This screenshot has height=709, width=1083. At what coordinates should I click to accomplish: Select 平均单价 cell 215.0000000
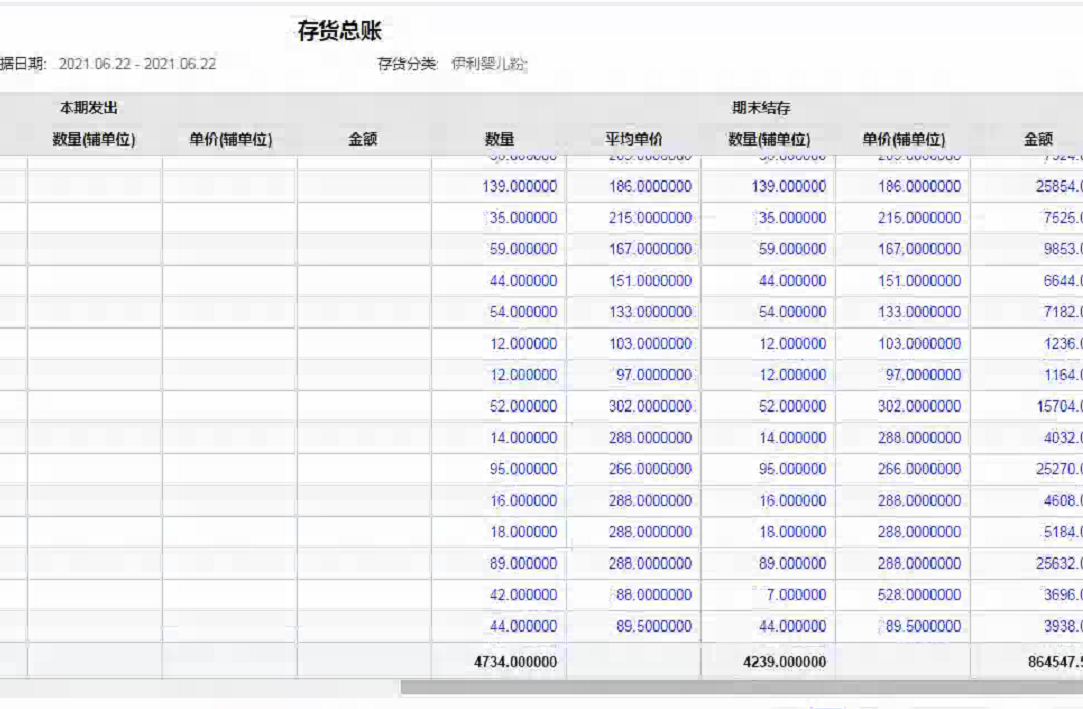650,218
